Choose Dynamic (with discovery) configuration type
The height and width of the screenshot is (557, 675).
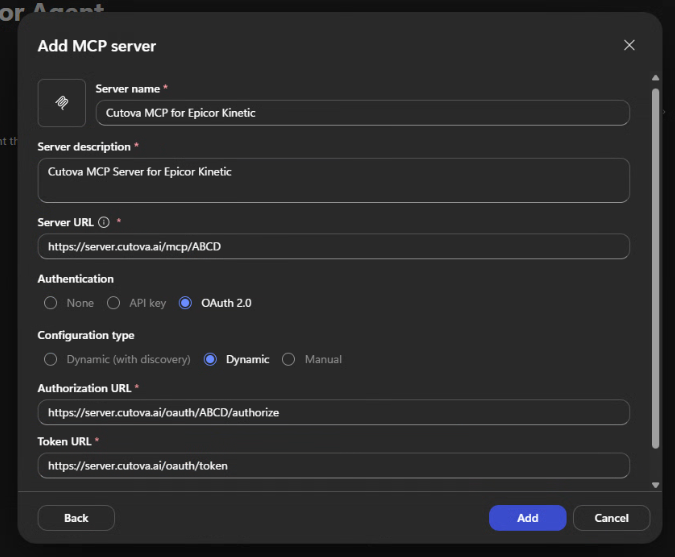pos(50,359)
